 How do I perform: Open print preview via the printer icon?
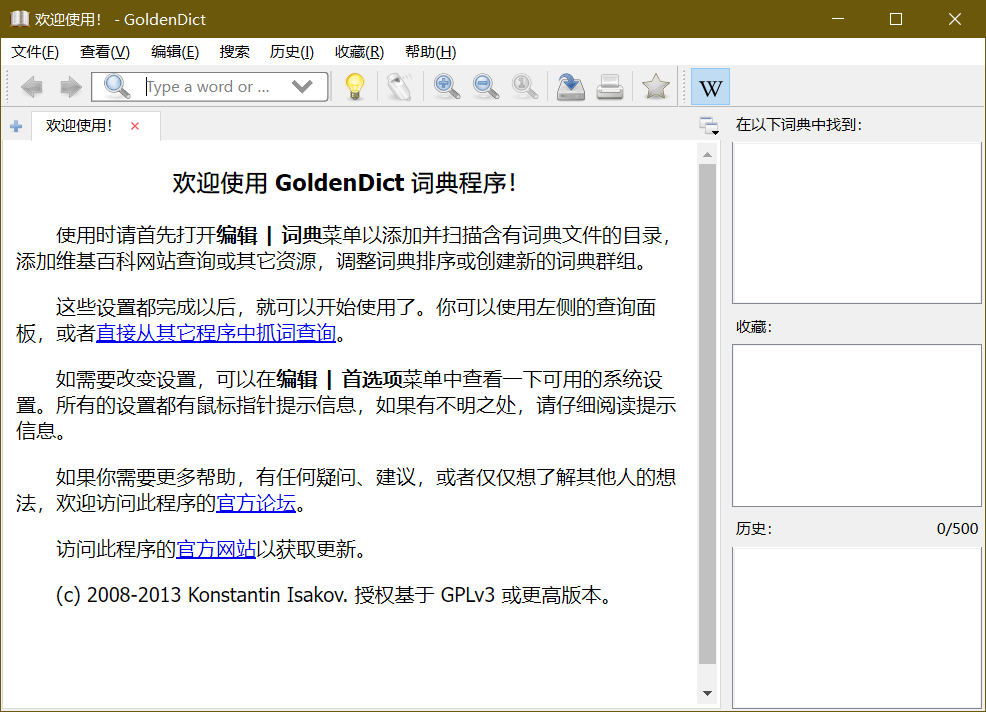(610, 86)
